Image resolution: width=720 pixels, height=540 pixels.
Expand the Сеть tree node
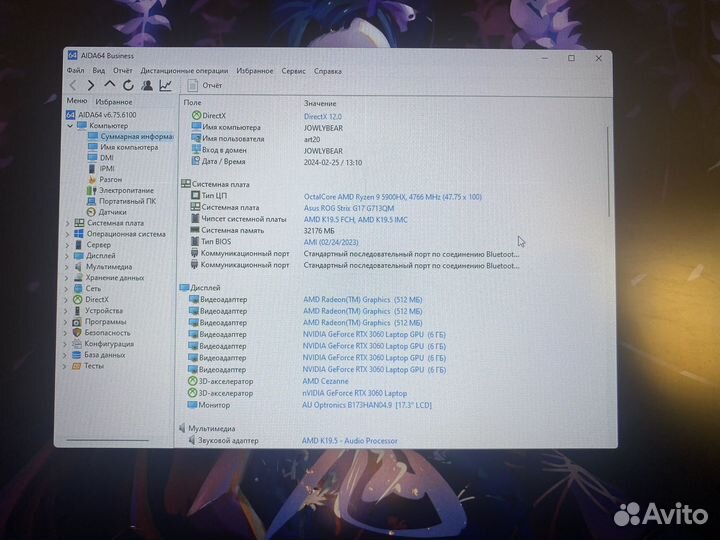coord(67,289)
